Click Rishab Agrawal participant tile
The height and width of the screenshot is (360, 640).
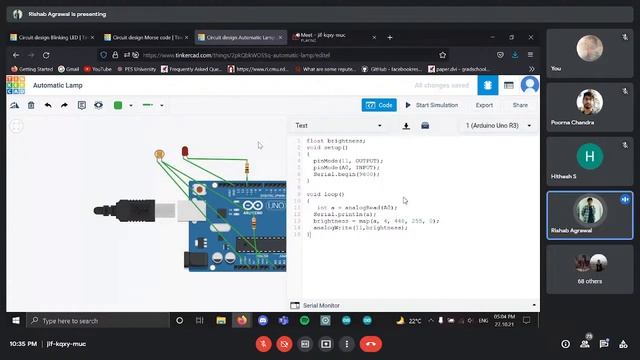pyautogui.click(x=590, y=215)
